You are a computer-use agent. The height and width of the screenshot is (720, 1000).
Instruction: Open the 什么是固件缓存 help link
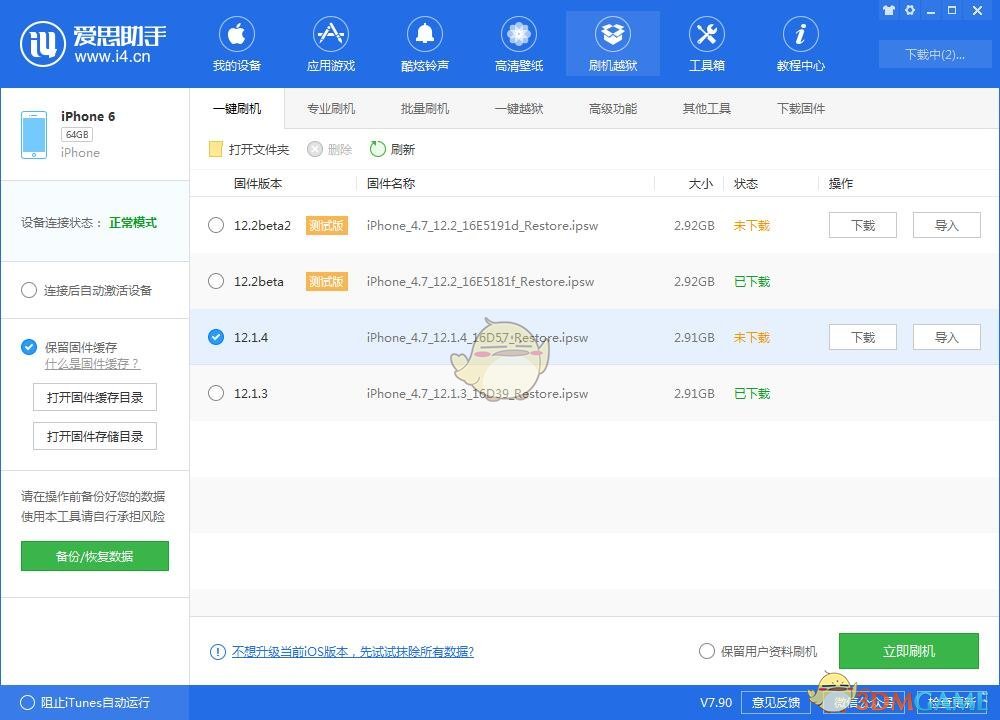pos(92,364)
